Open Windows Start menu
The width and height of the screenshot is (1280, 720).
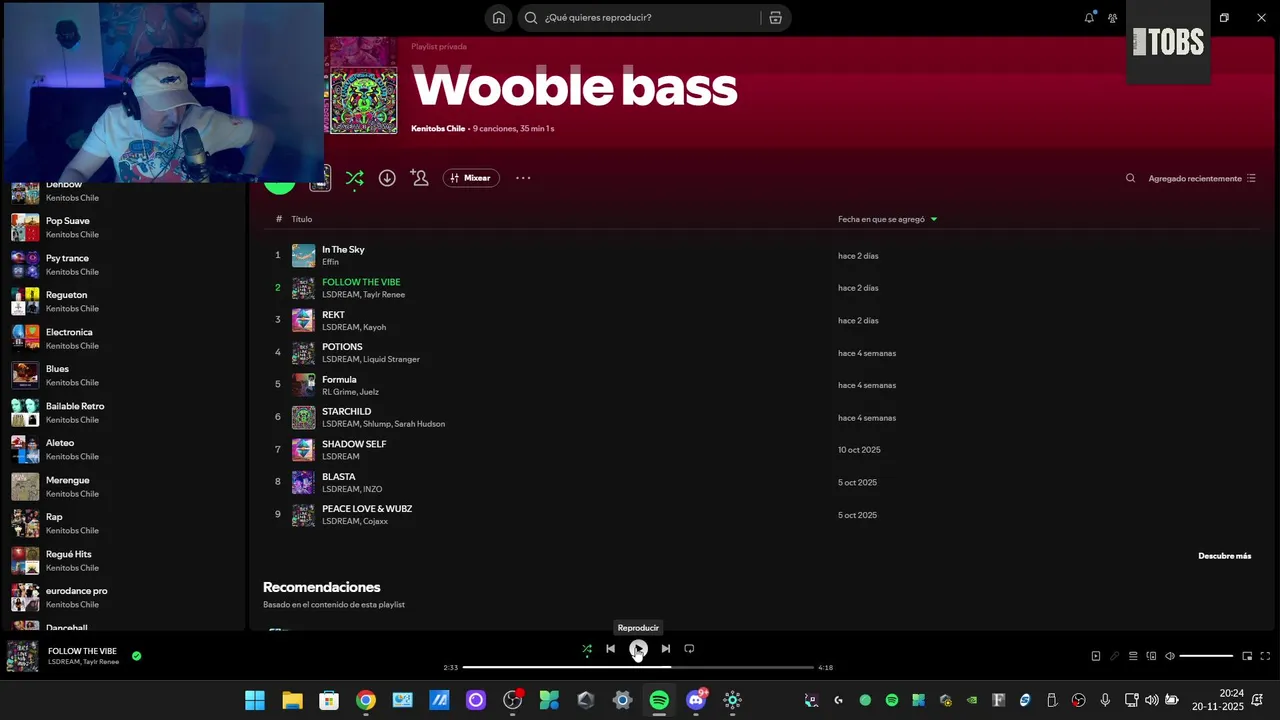tap(255, 700)
